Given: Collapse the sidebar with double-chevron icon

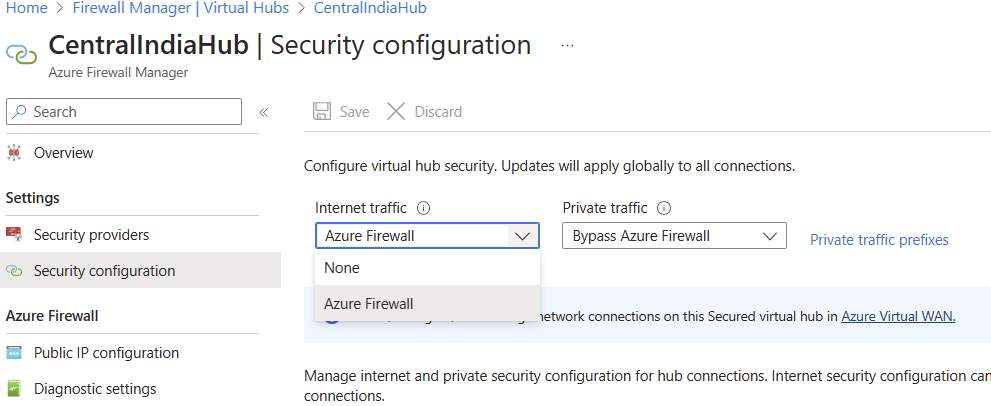Looking at the screenshot, I should pos(264,112).
